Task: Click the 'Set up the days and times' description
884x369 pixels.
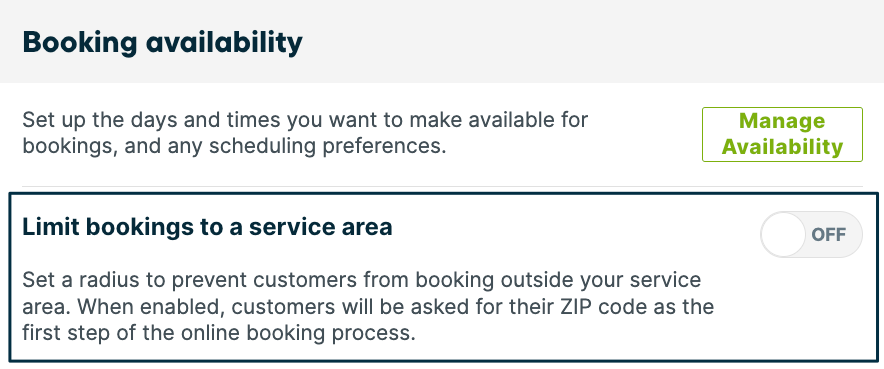Action: 305,133
